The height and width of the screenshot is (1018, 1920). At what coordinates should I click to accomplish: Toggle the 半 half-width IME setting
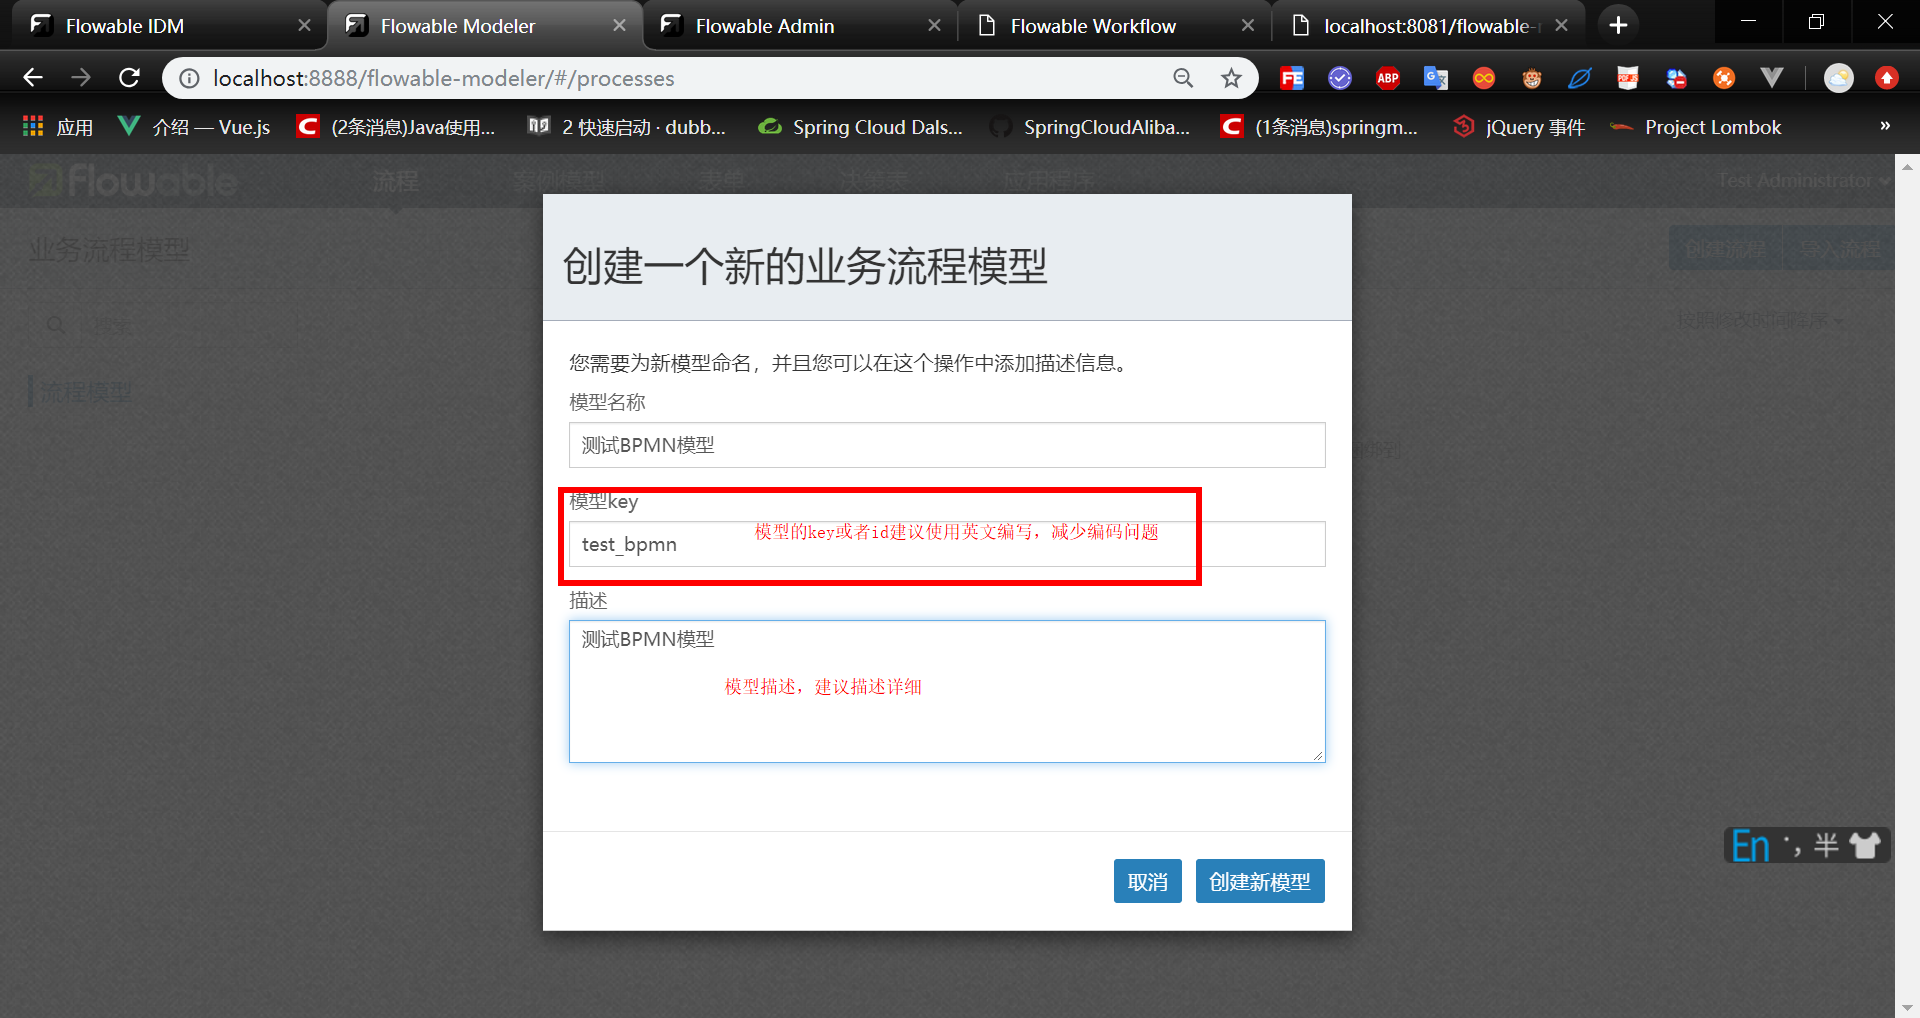(1826, 846)
